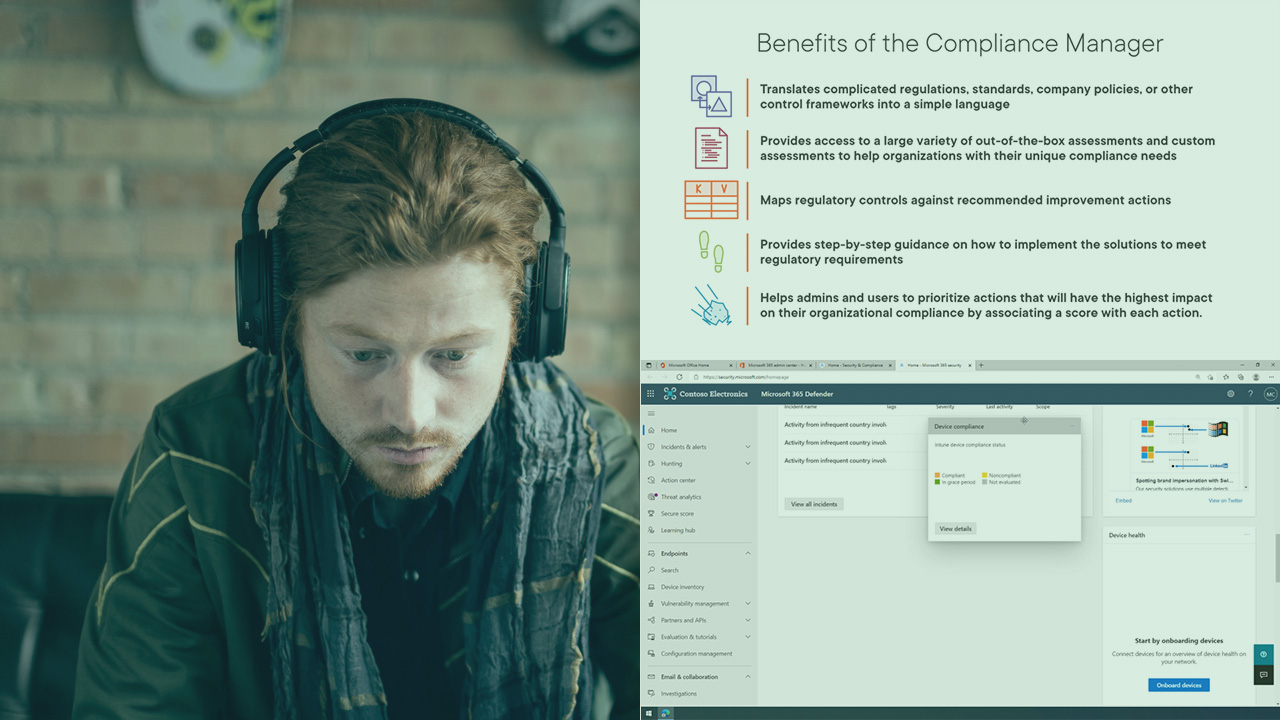Collapse the Endpoints section
Image resolution: width=1280 pixels, height=720 pixels.
(x=747, y=553)
